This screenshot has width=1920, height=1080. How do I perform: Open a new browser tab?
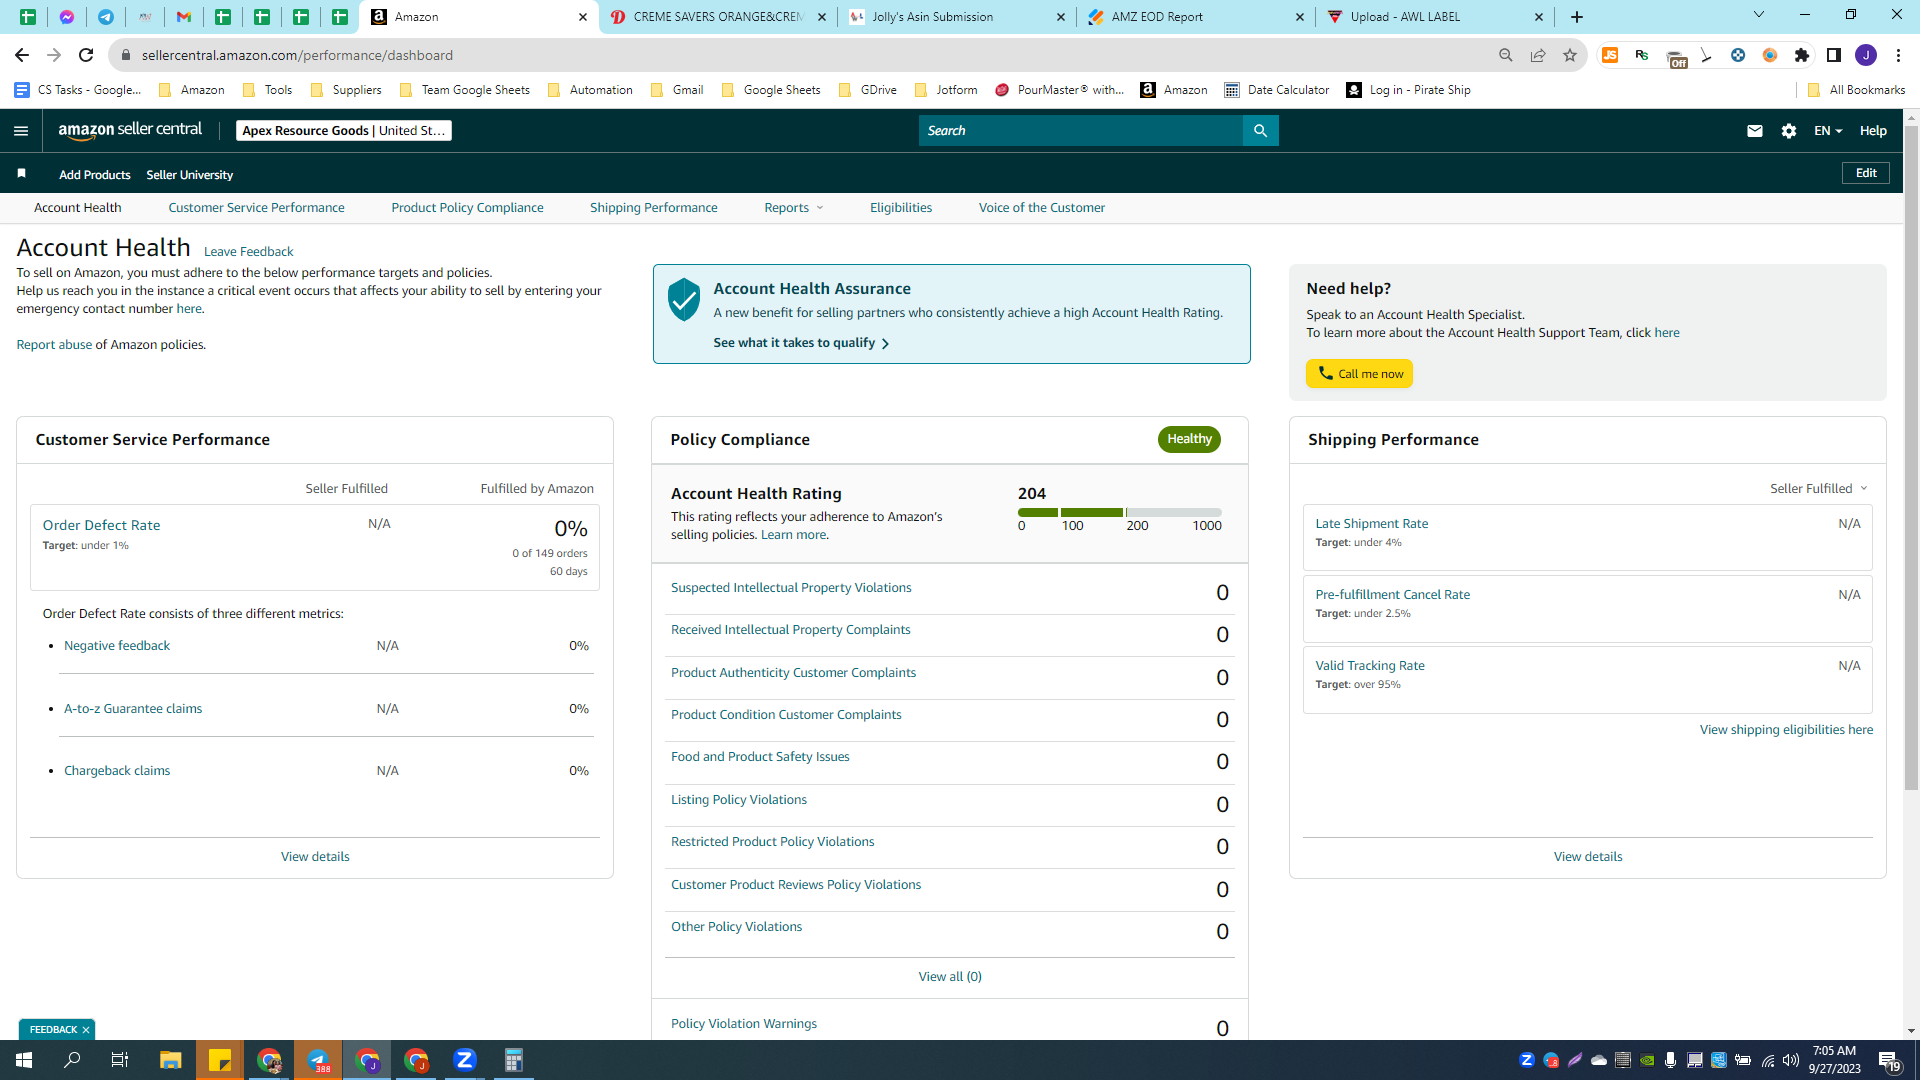[x=1577, y=17]
